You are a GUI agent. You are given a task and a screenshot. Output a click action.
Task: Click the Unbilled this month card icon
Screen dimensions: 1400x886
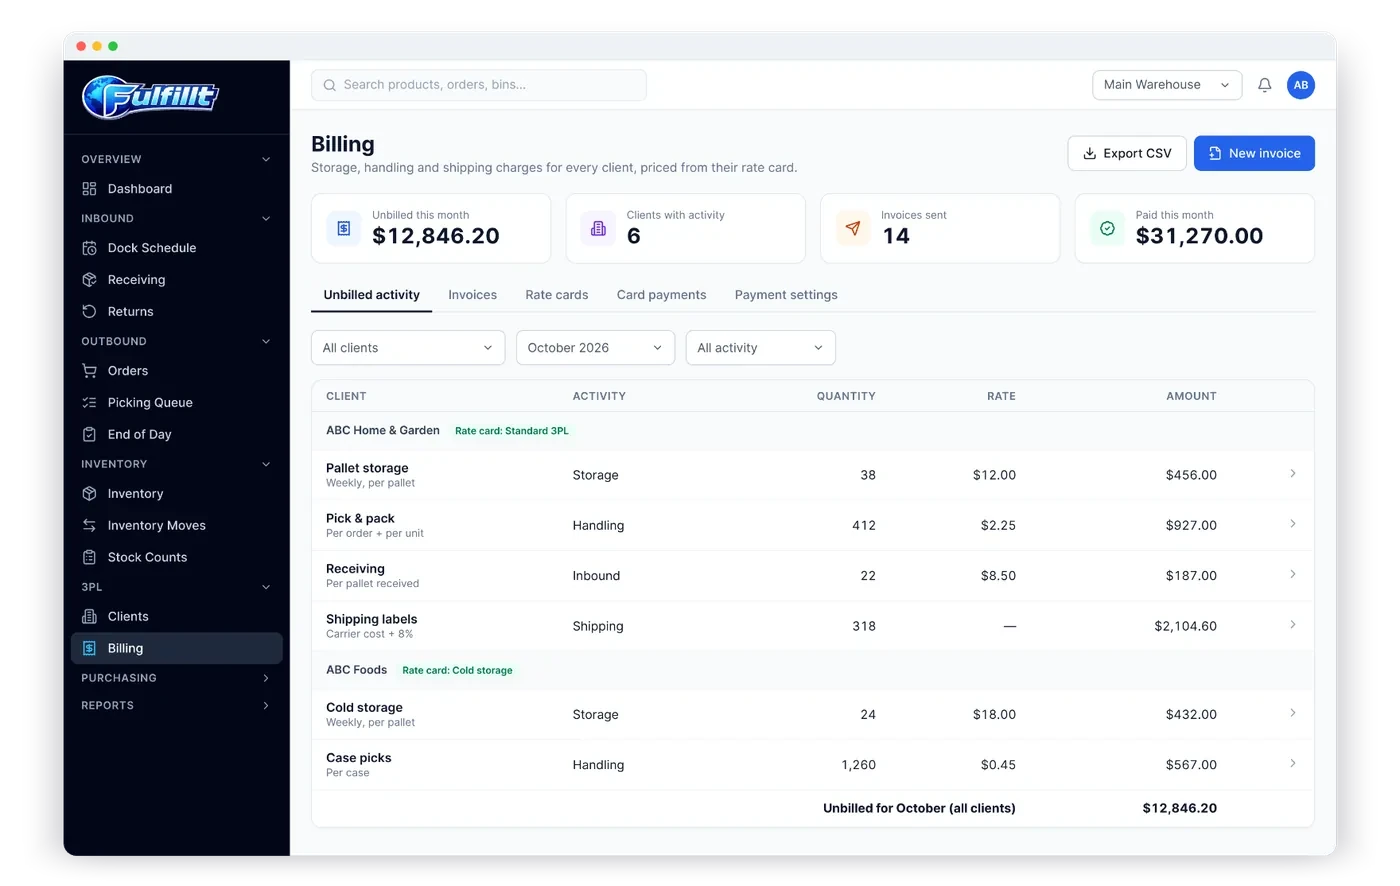pyautogui.click(x=344, y=229)
